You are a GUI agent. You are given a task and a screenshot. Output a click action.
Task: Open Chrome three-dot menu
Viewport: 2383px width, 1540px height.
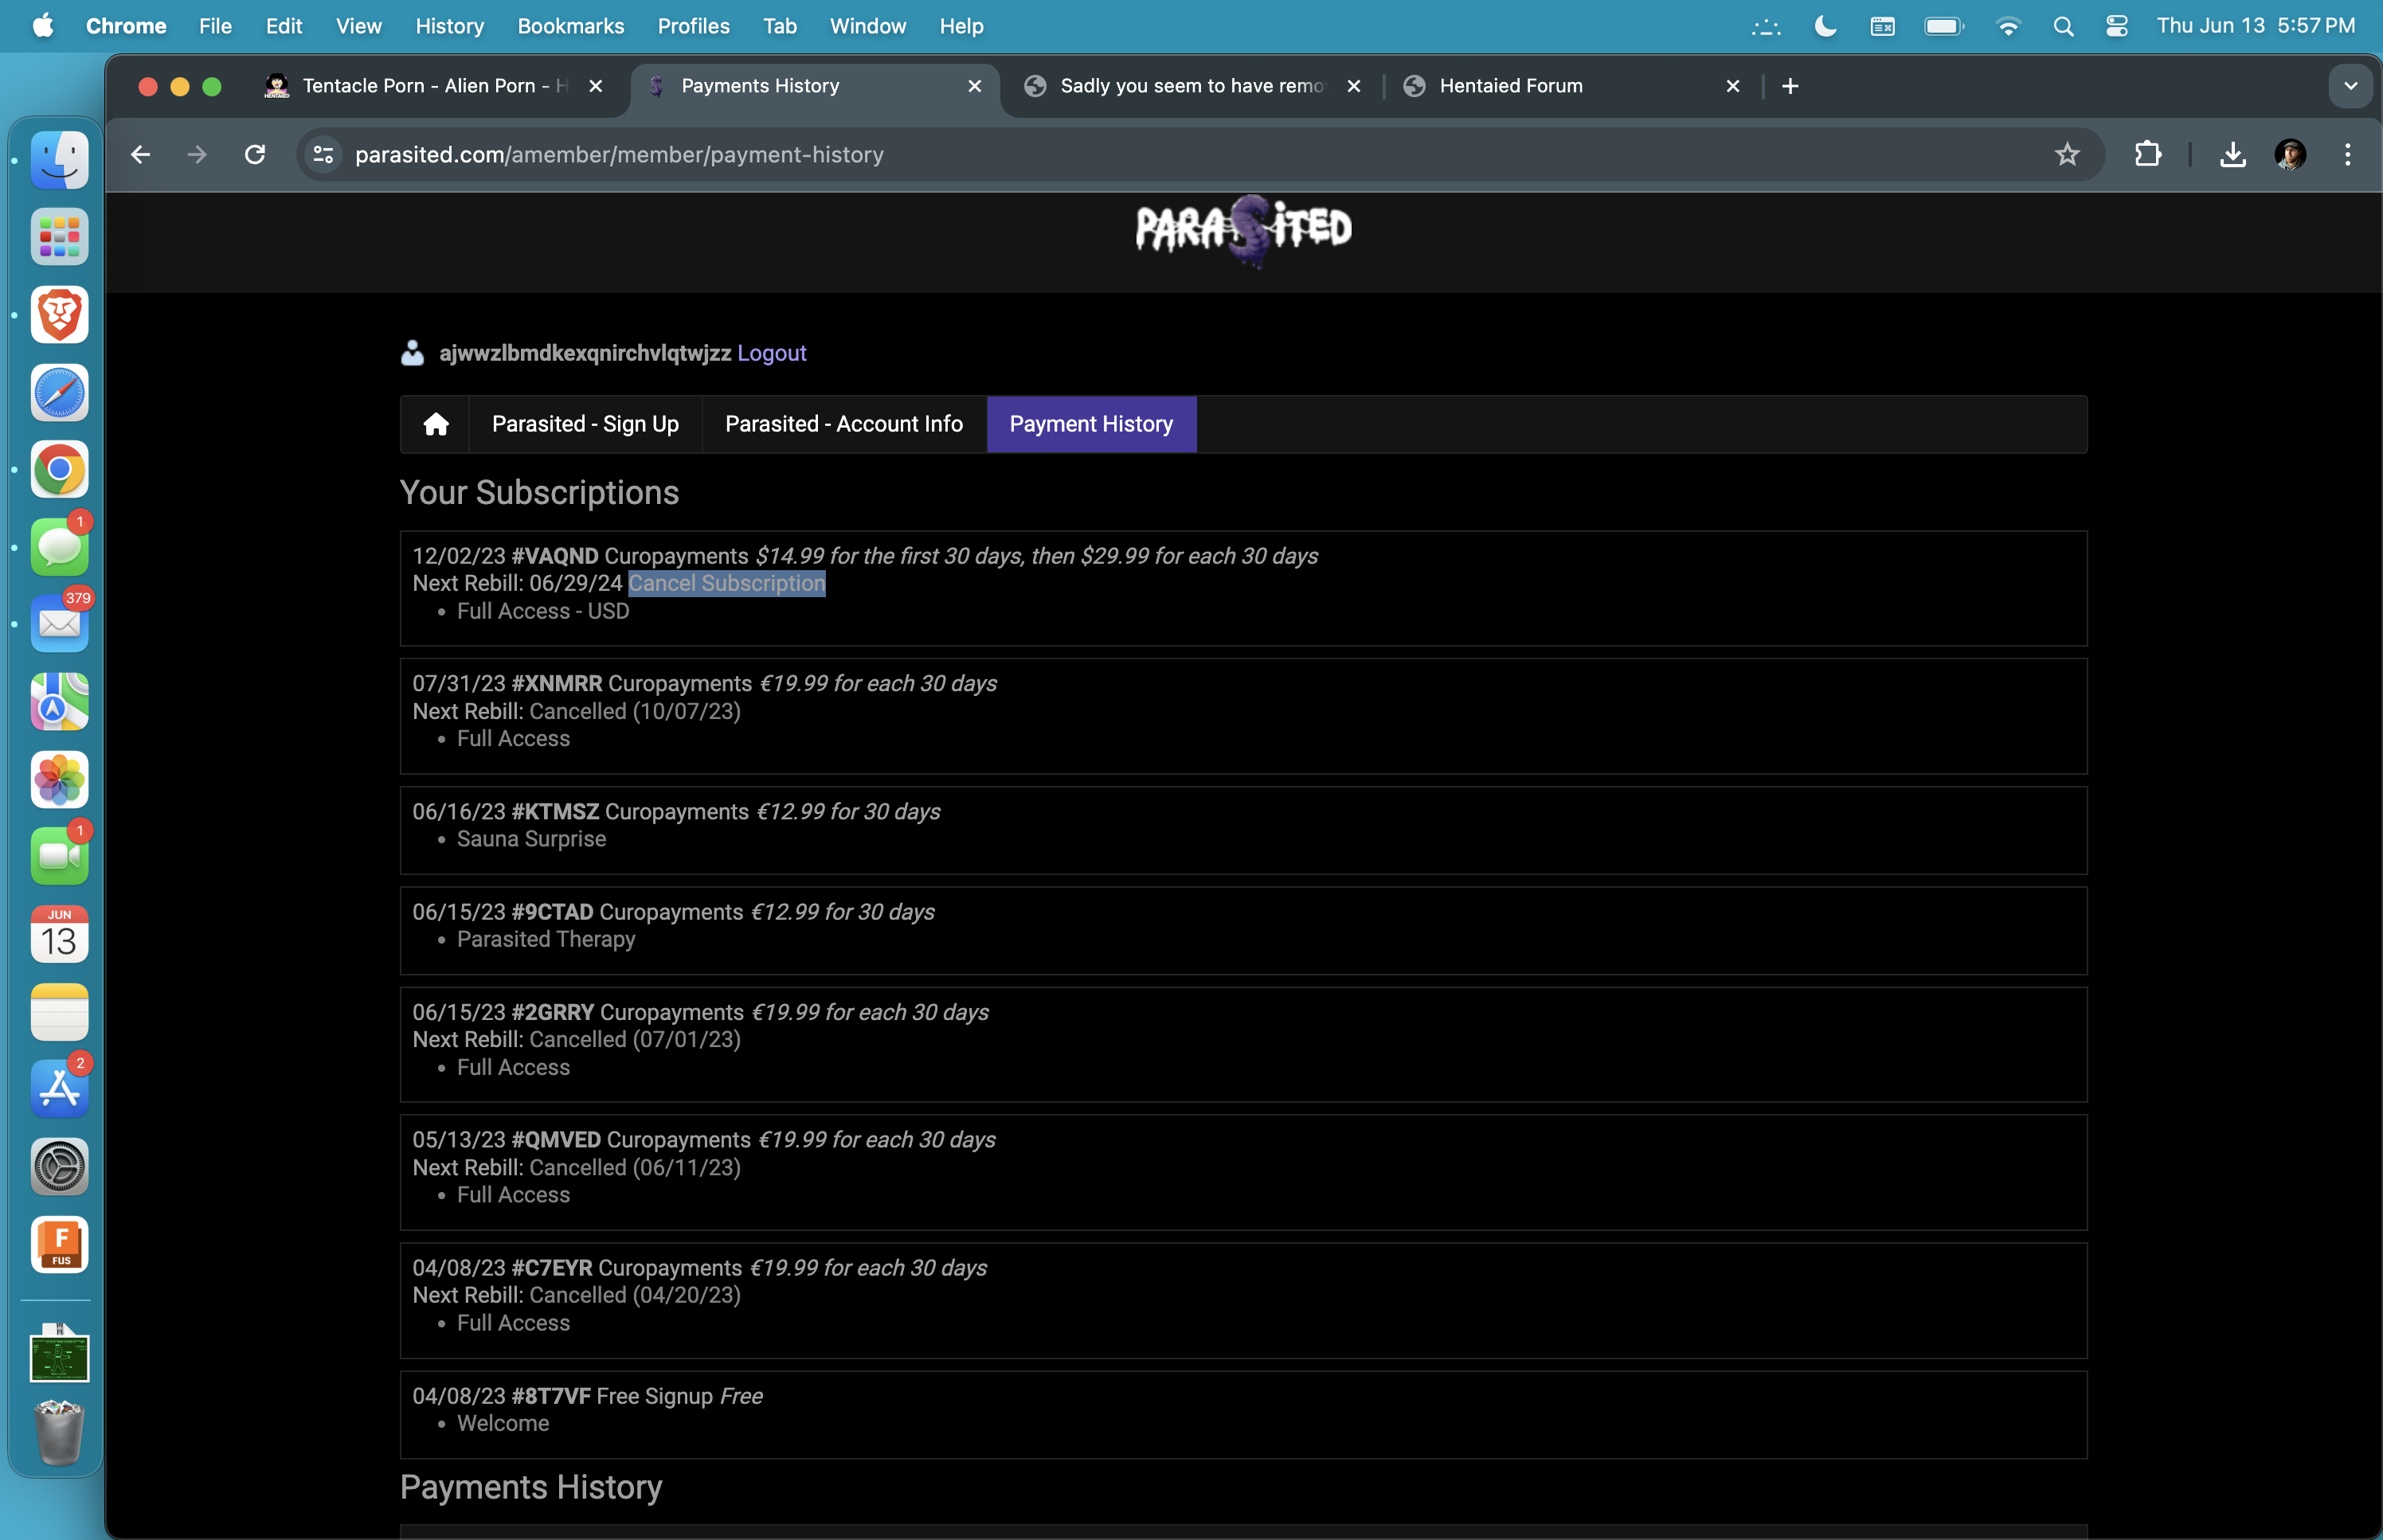tap(2347, 154)
